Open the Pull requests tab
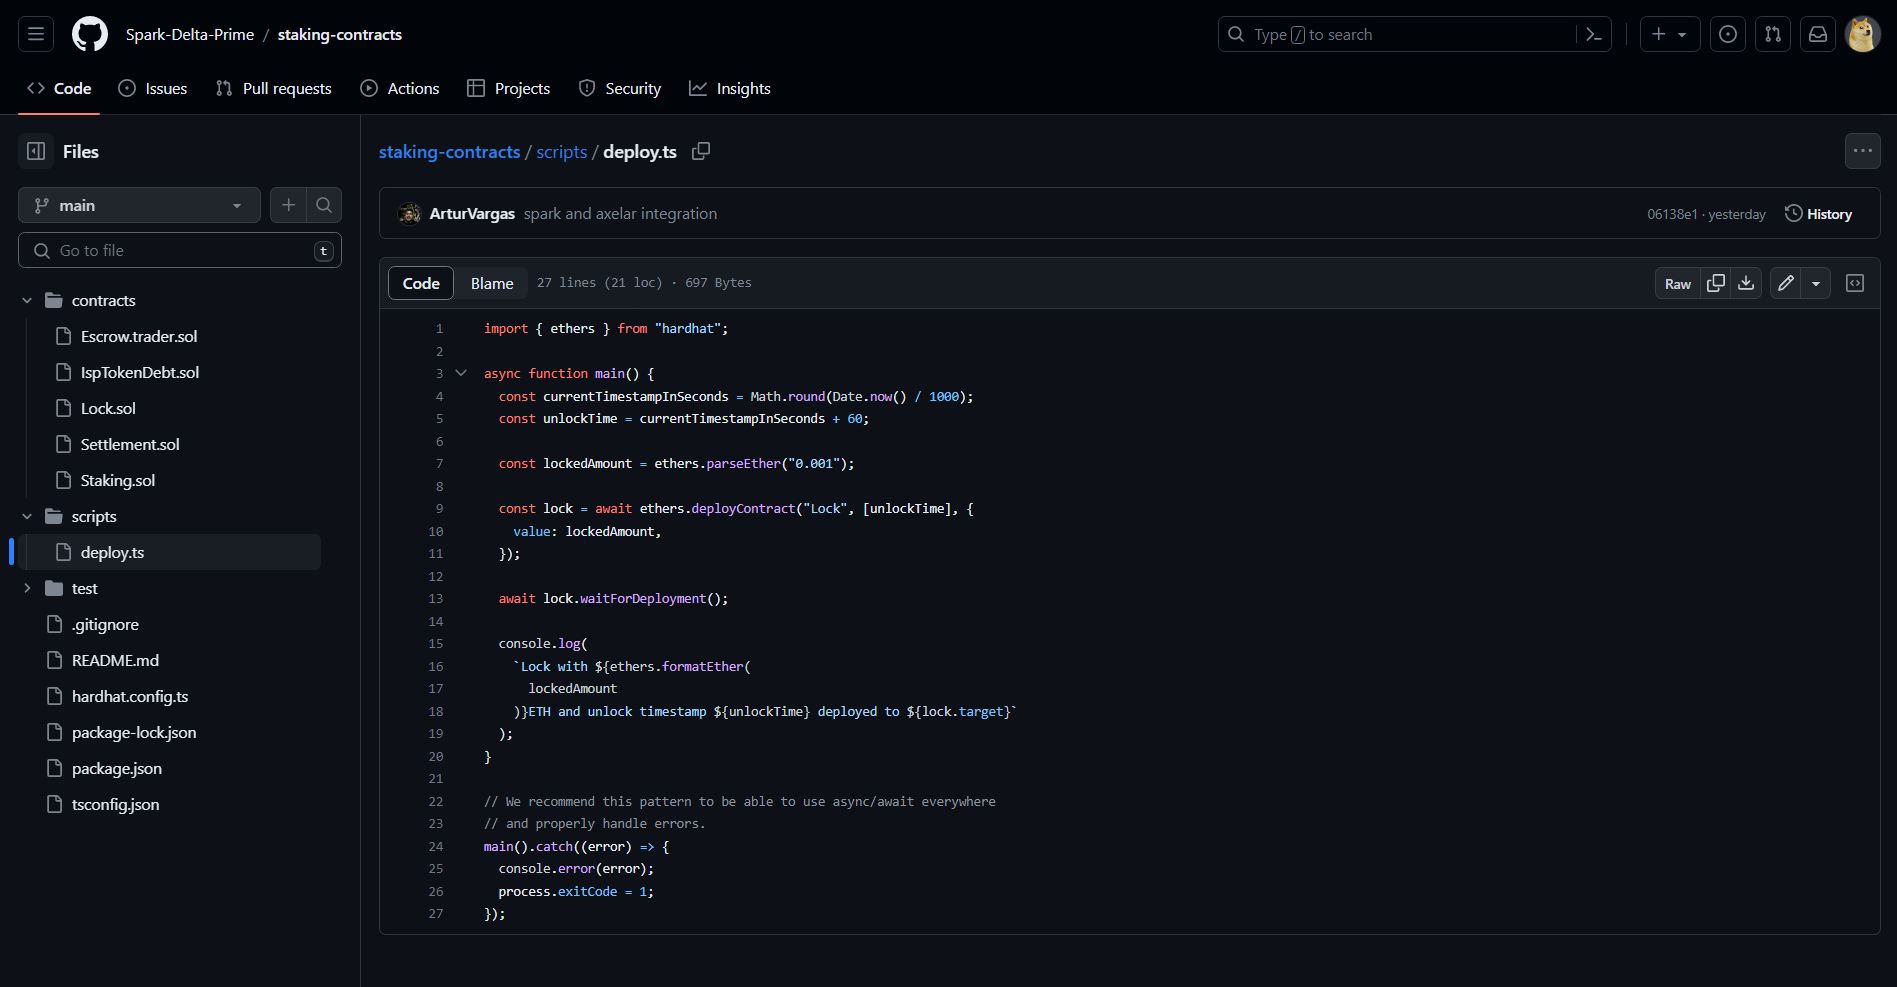 click(x=274, y=88)
